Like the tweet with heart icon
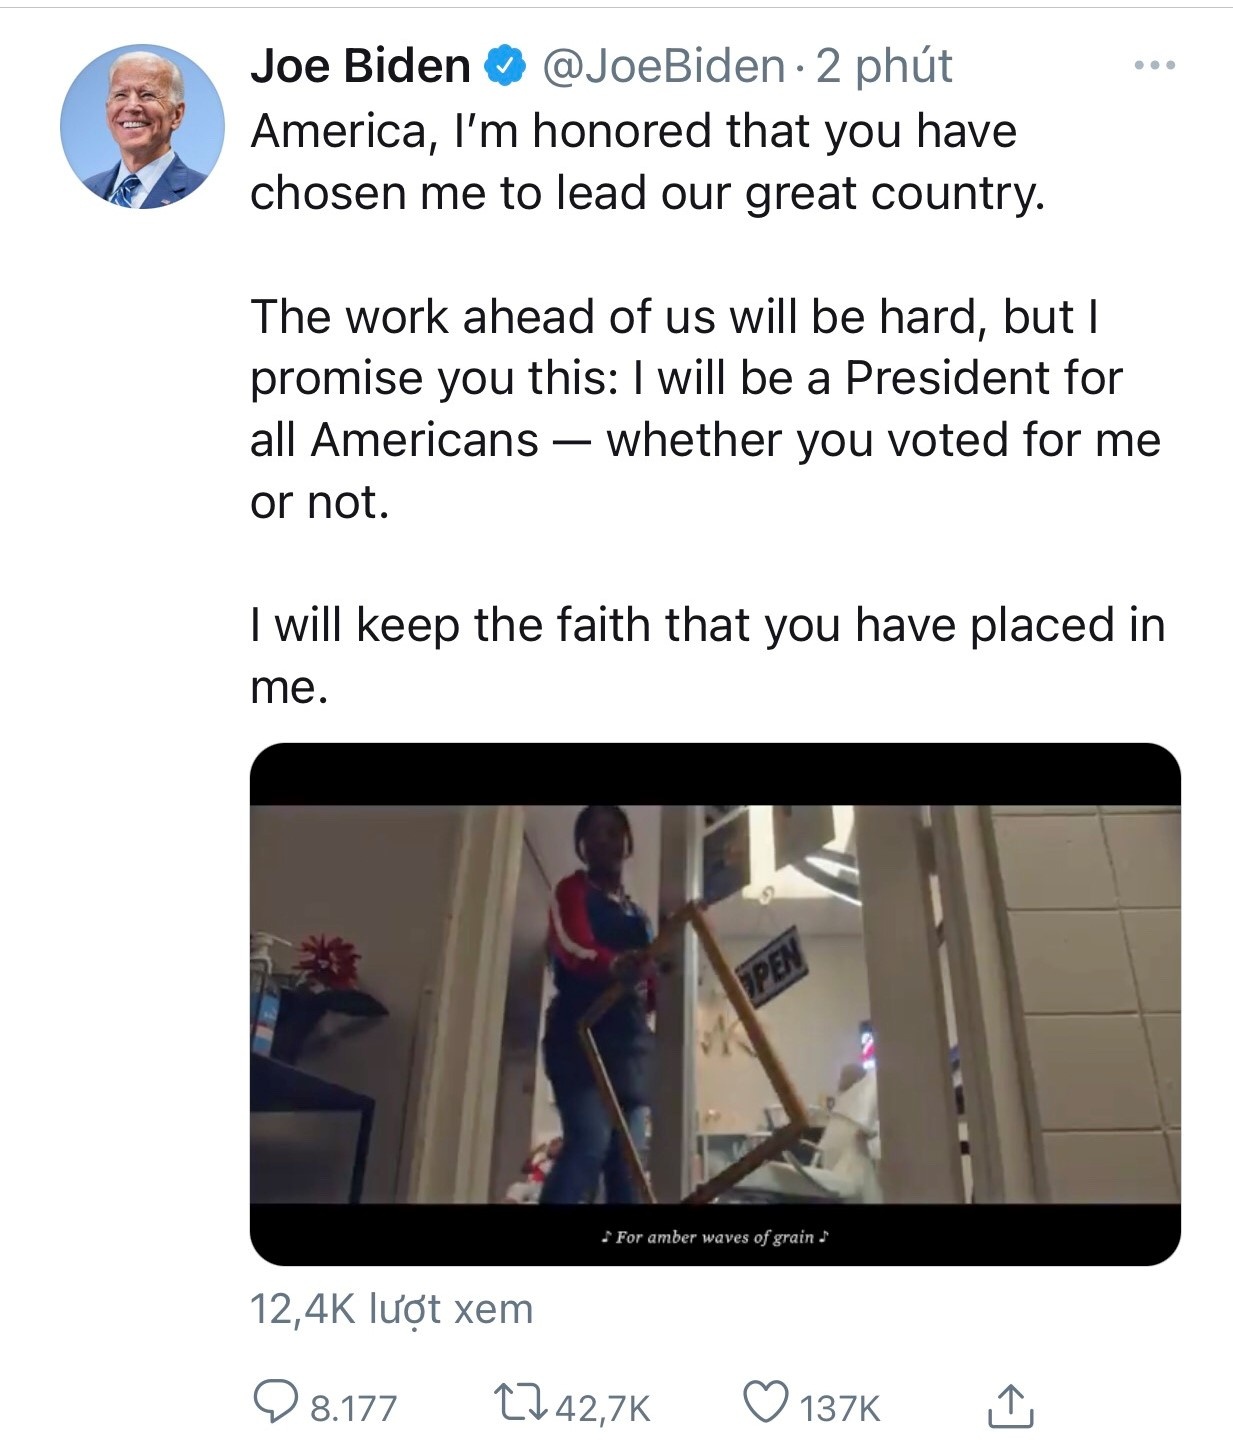The height and width of the screenshot is (1455, 1233). click(766, 1402)
